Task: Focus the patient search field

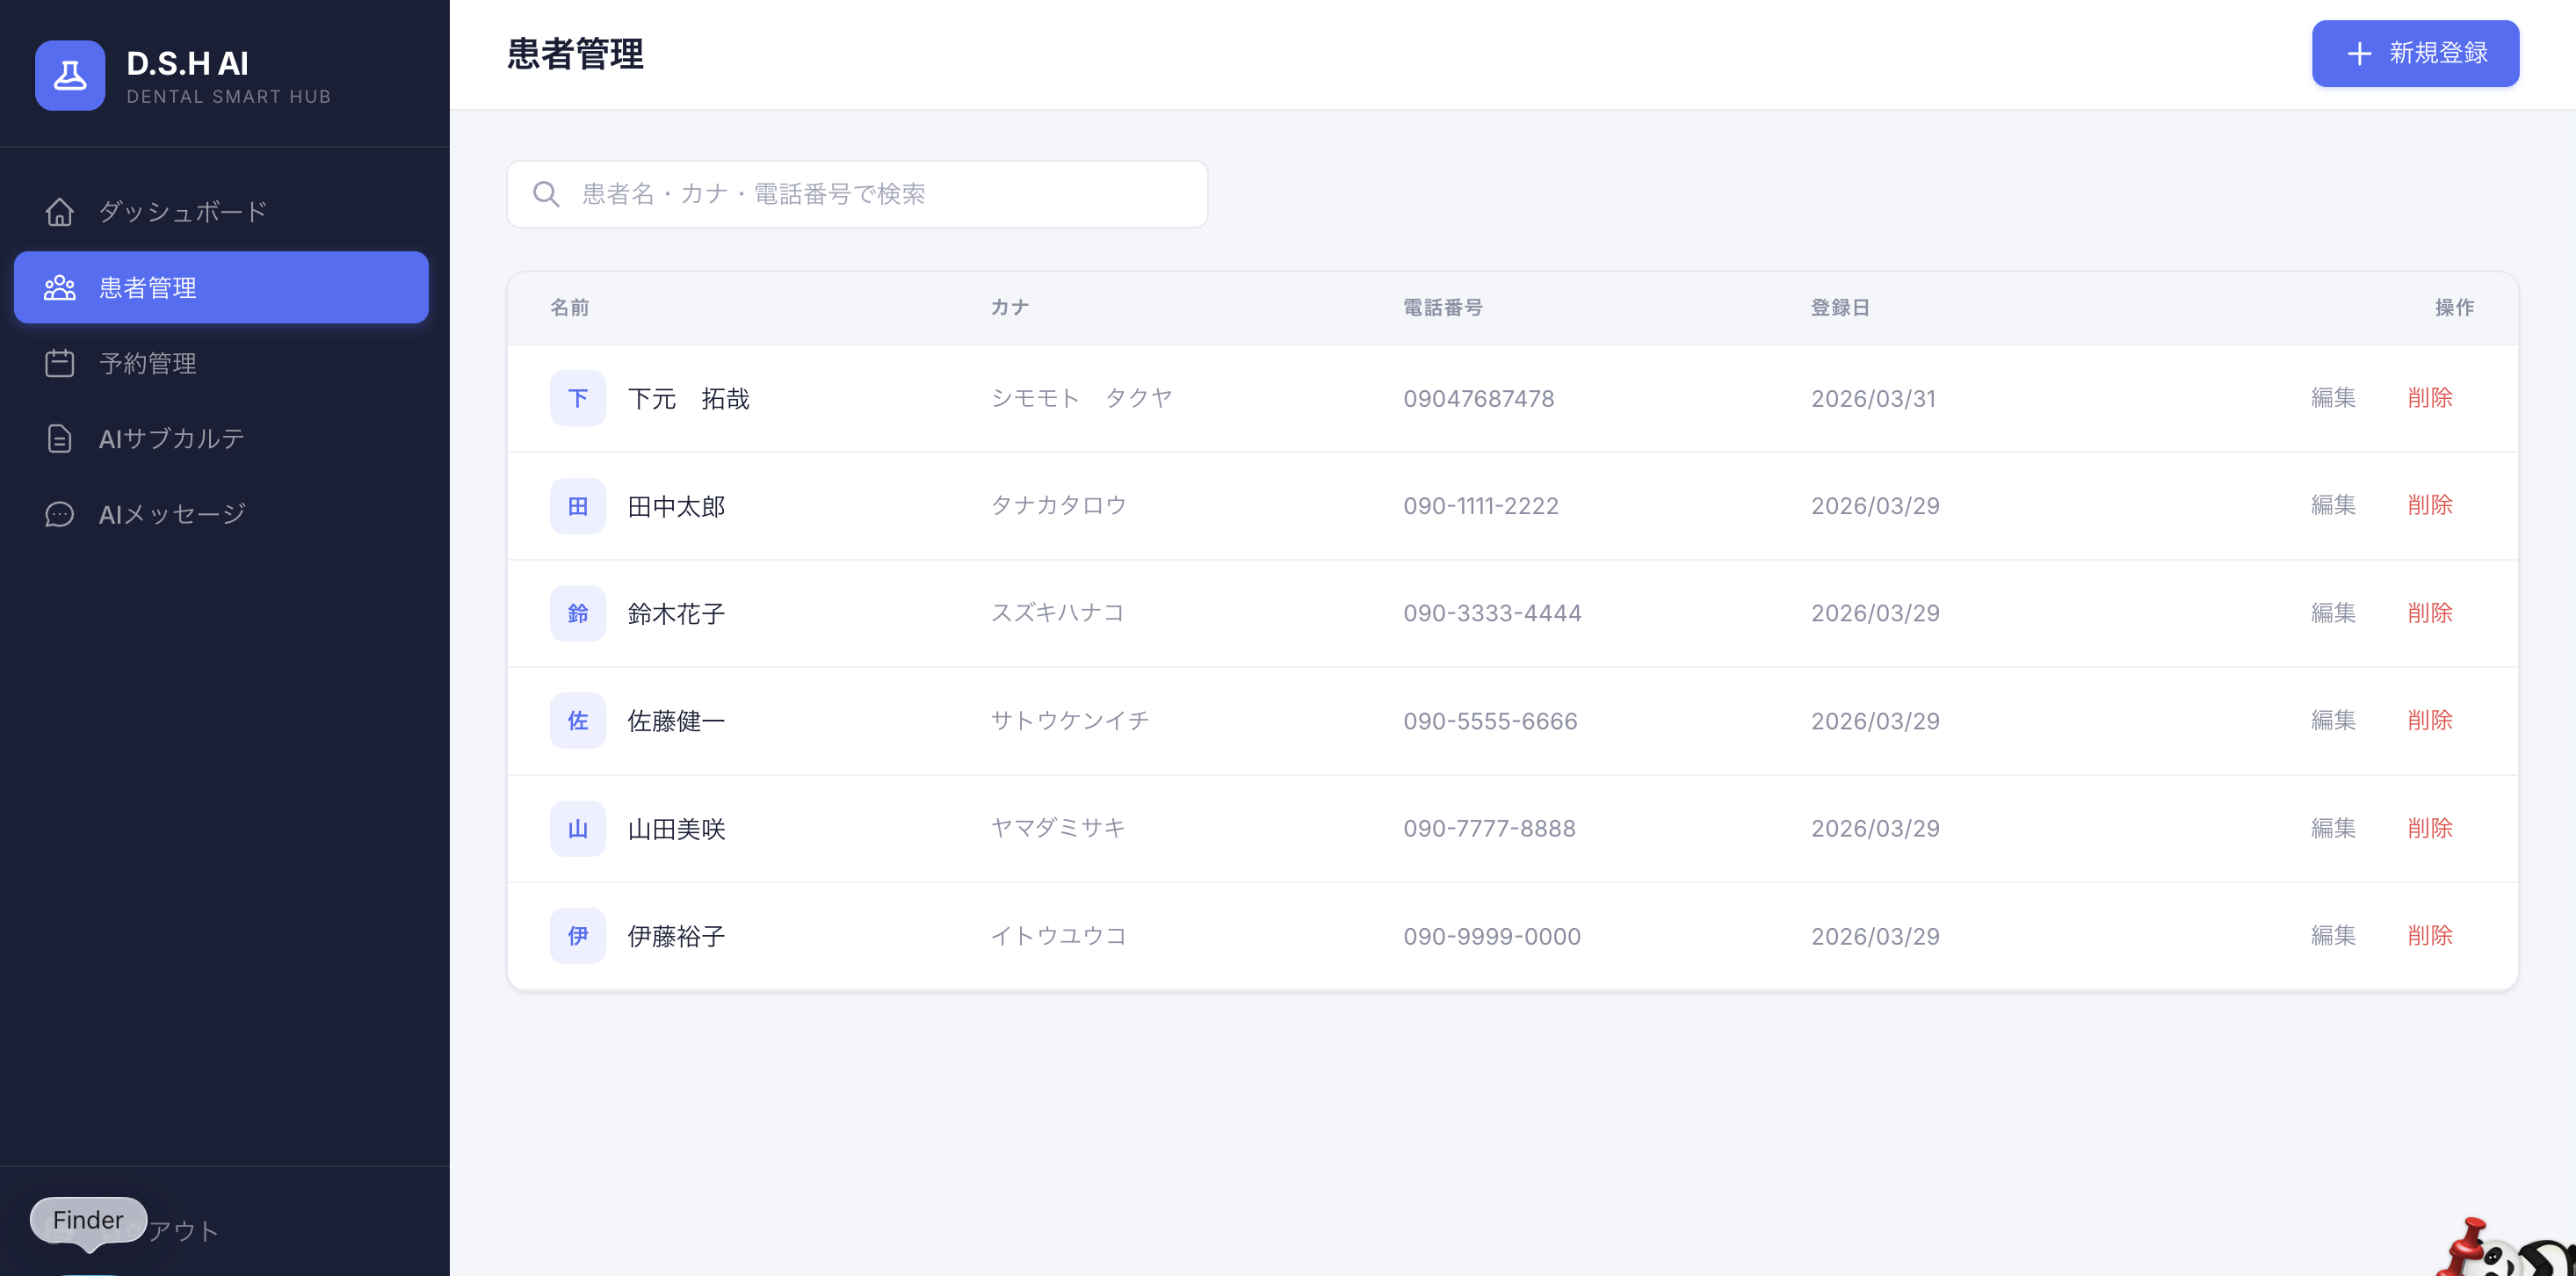Action: point(857,194)
